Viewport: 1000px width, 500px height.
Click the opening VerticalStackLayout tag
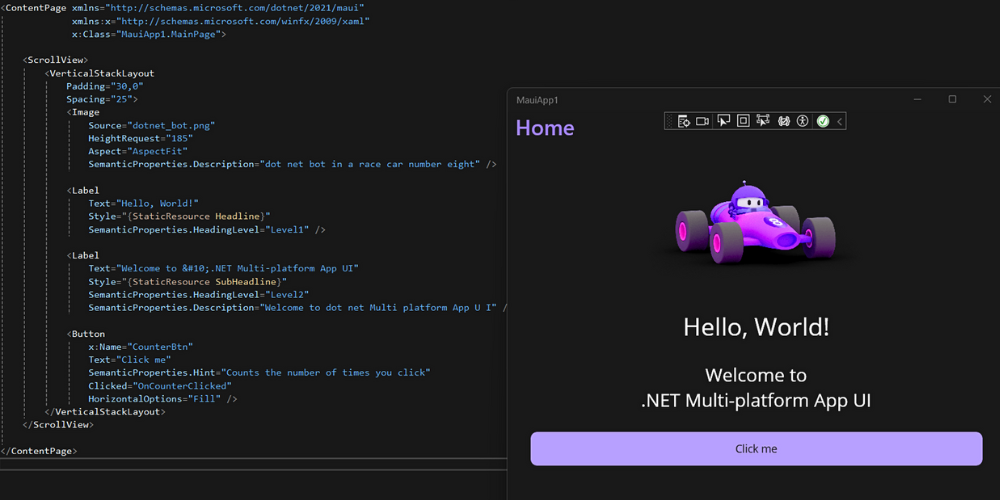99,73
